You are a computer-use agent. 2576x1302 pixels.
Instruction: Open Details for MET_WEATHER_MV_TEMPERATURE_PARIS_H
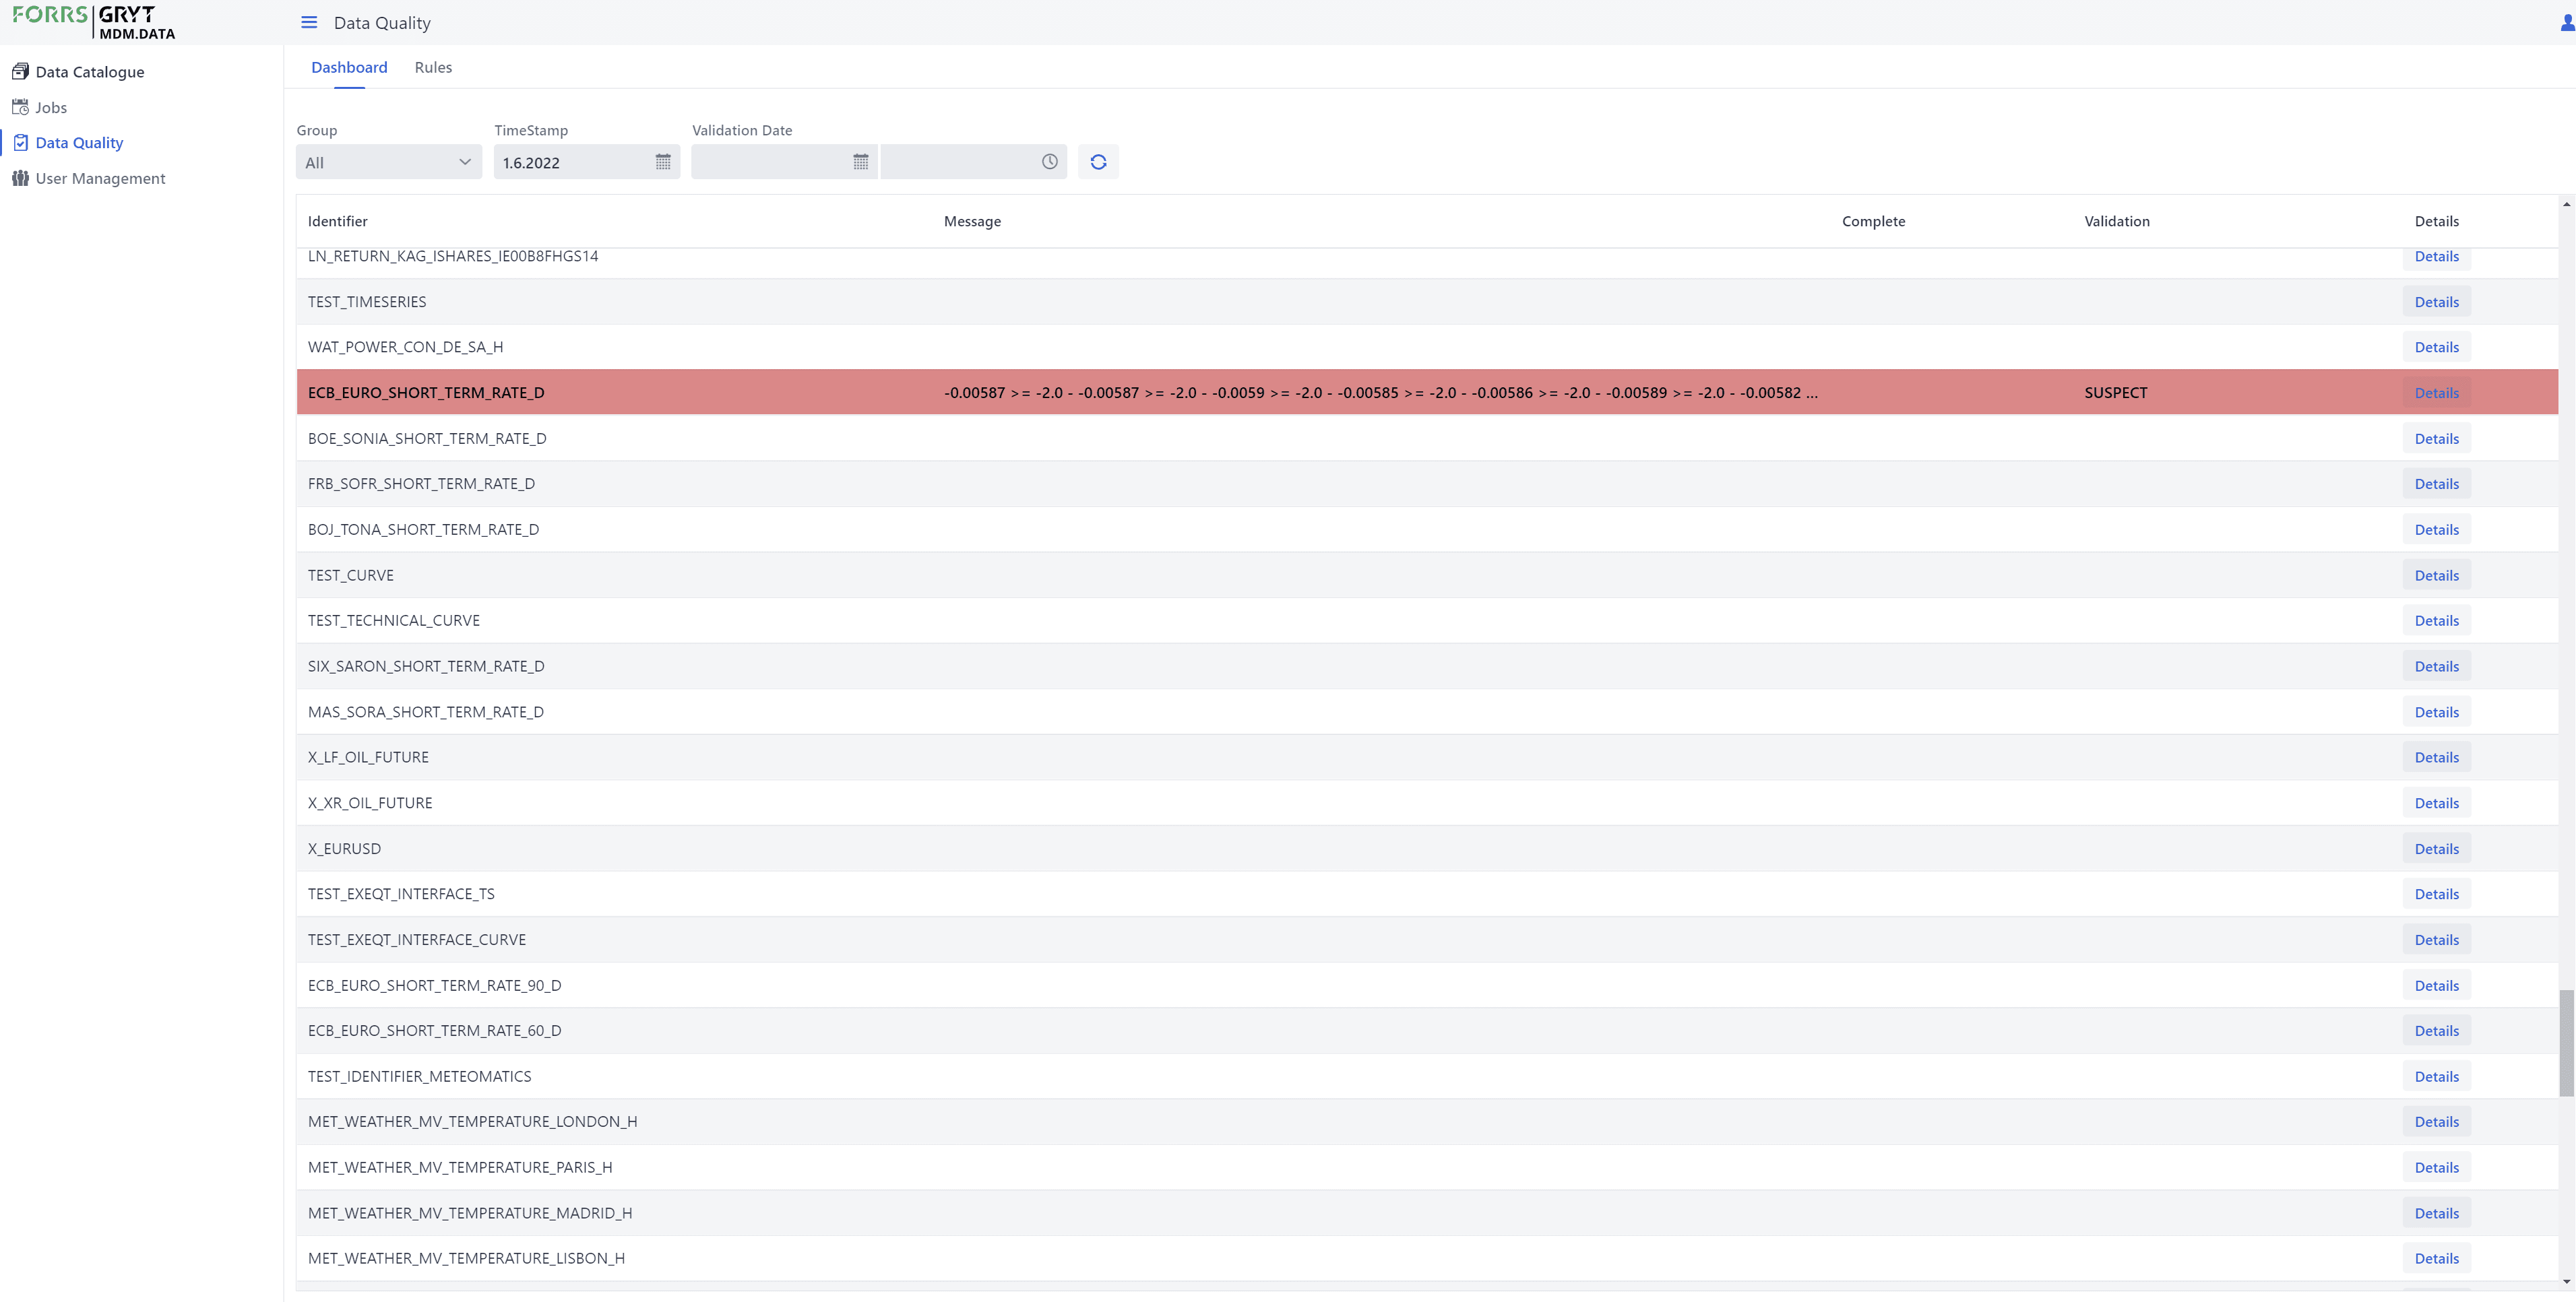click(x=2437, y=1168)
